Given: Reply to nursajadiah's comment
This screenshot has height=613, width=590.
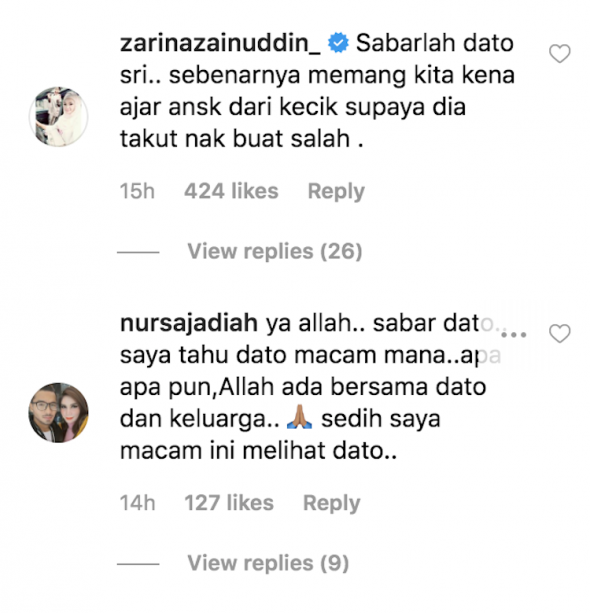Looking at the screenshot, I should [x=332, y=503].
